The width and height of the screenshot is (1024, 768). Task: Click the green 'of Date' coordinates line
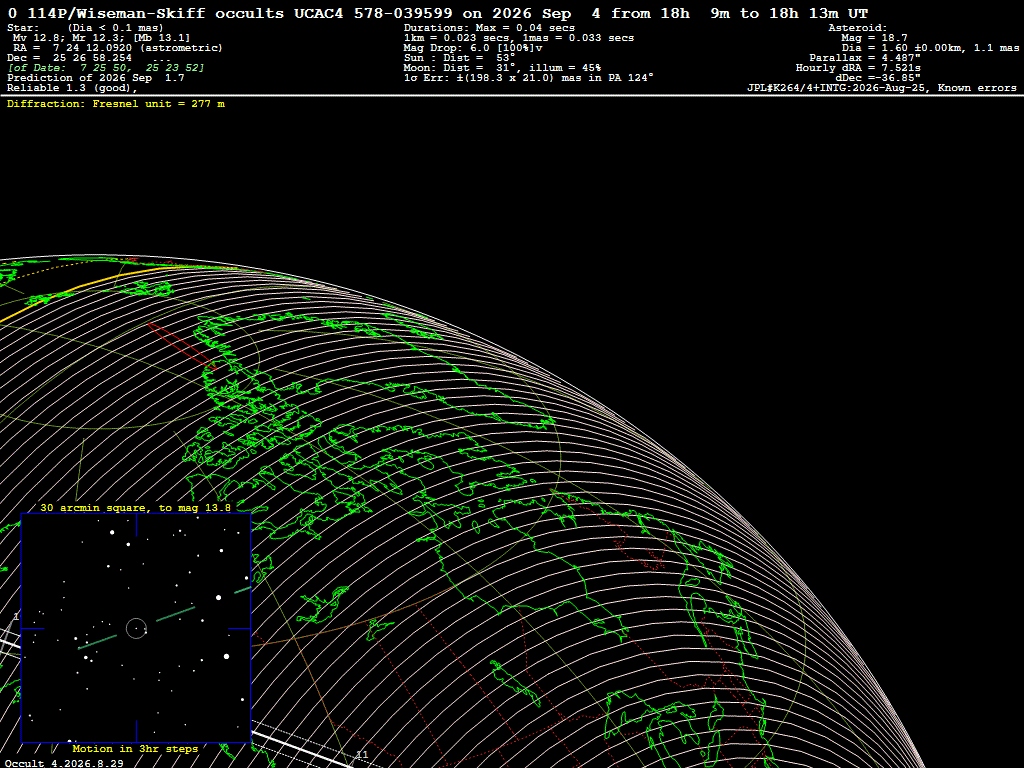coord(106,68)
